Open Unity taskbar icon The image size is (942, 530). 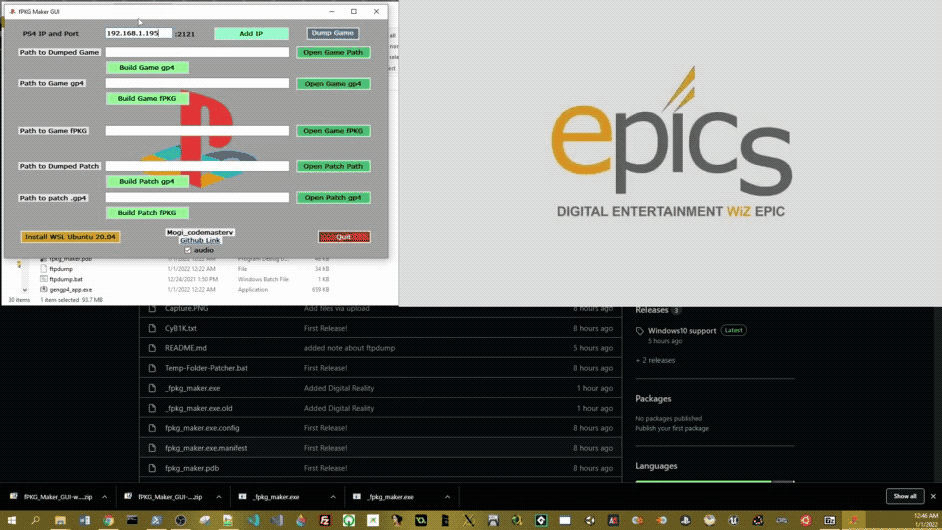click(x=589, y=520)
